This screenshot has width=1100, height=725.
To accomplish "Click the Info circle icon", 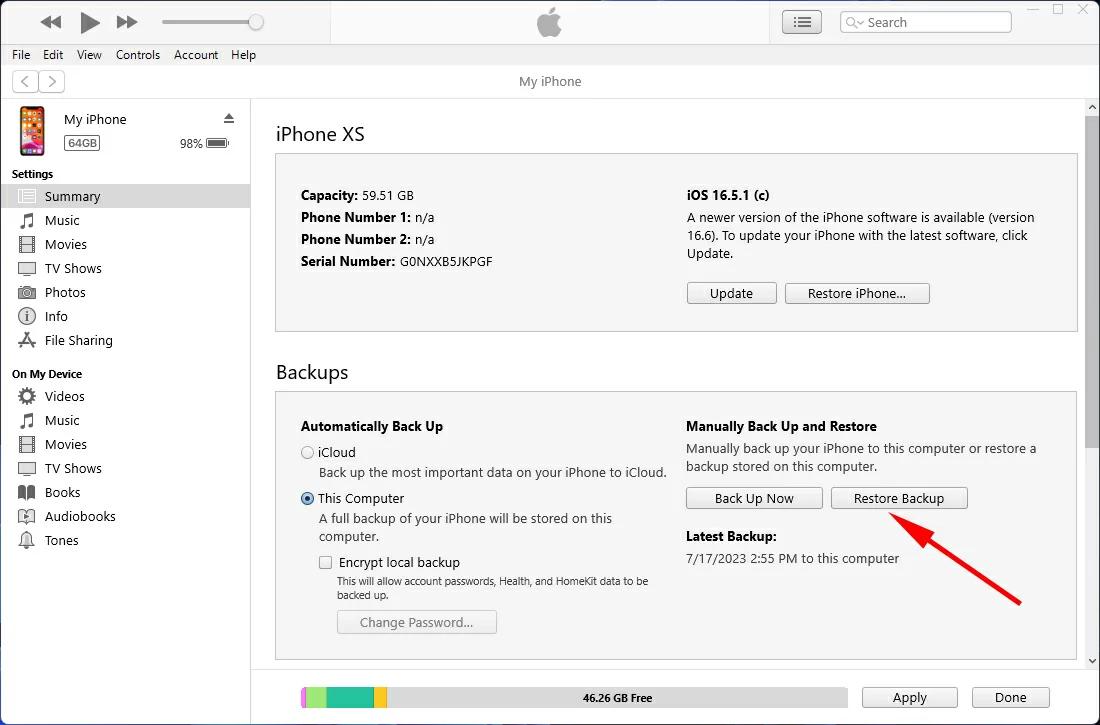I will pyautogui.click(x=27, y=317).
